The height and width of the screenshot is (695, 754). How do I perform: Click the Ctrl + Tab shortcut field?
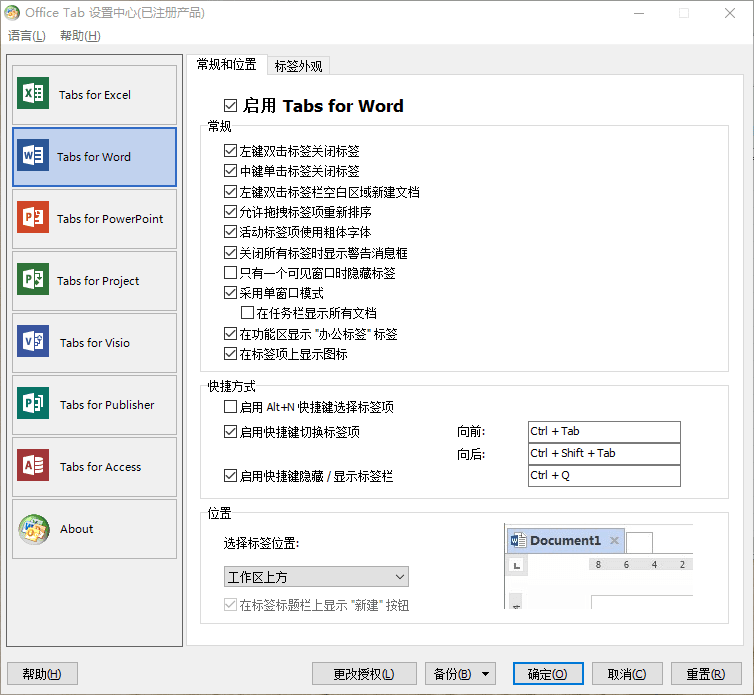click(x=604, y=431)
